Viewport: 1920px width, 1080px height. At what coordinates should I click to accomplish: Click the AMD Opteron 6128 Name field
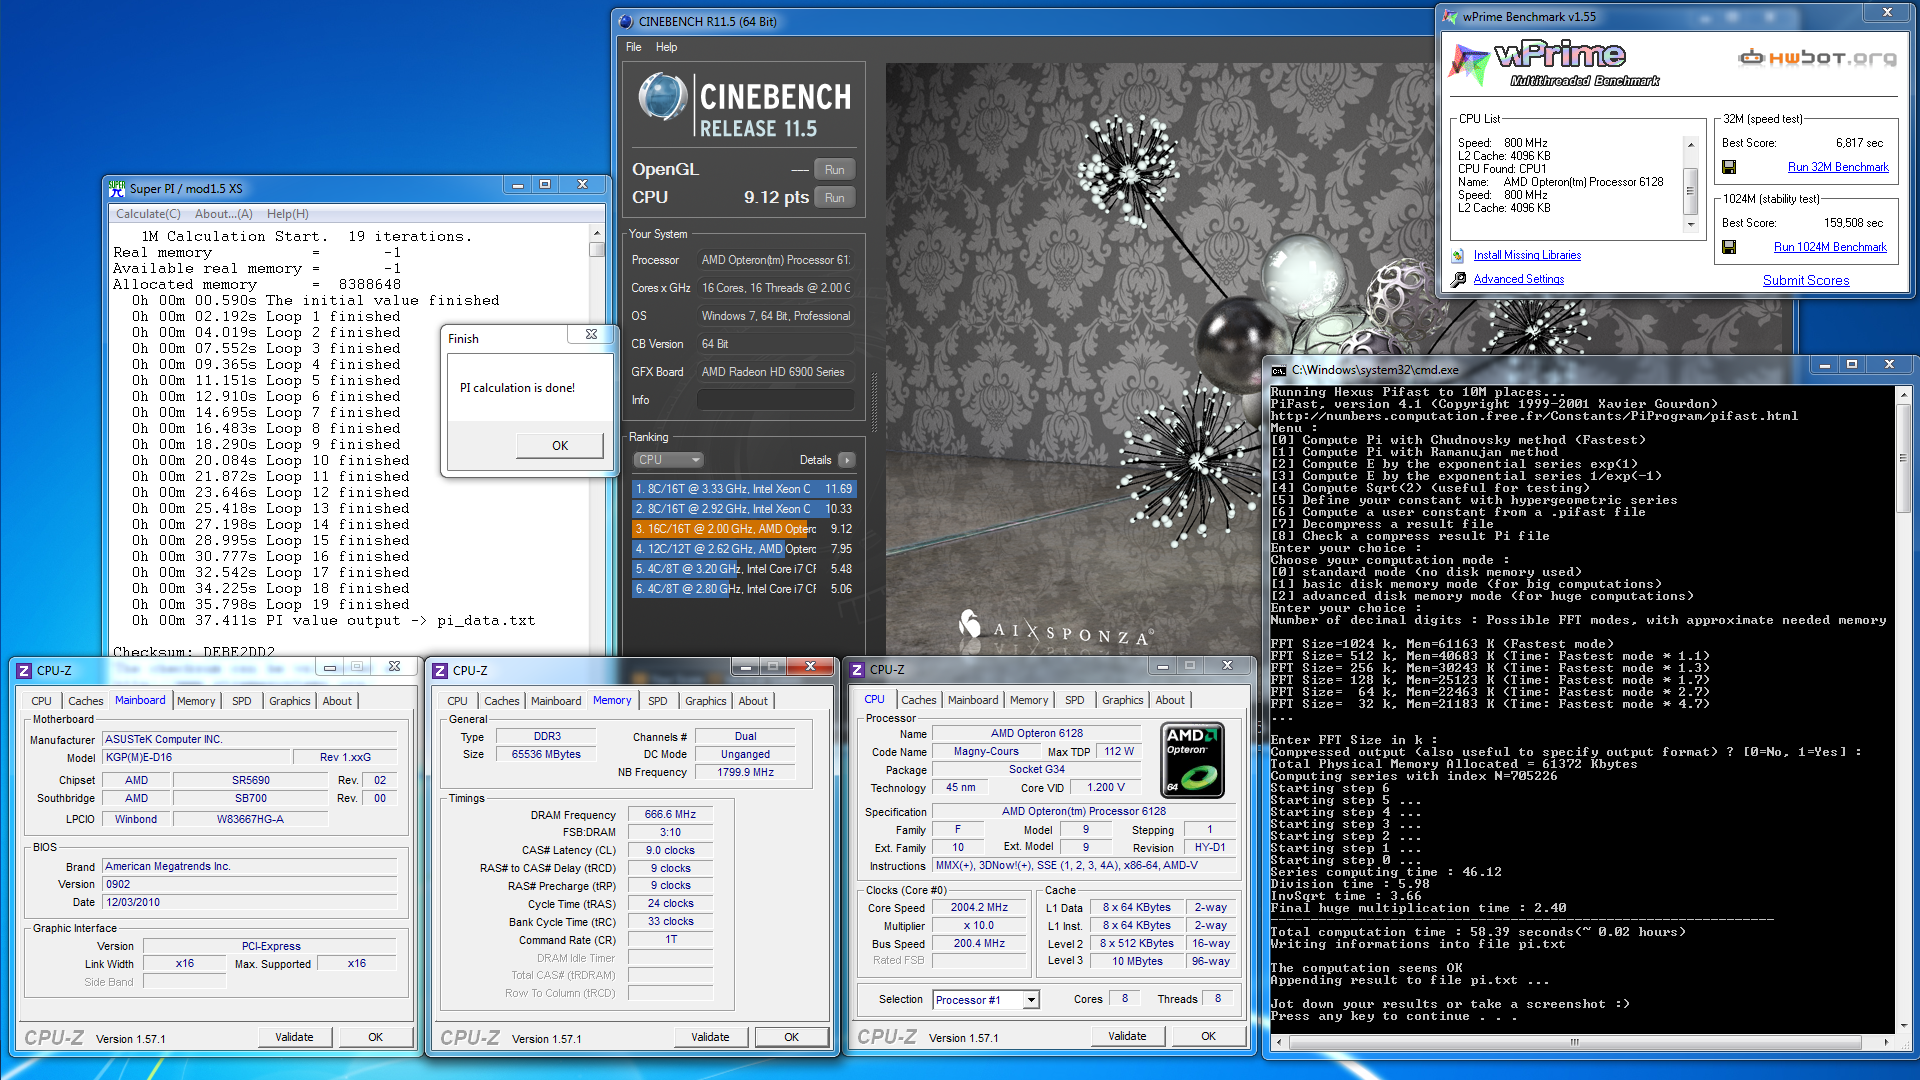[1036, 733]
